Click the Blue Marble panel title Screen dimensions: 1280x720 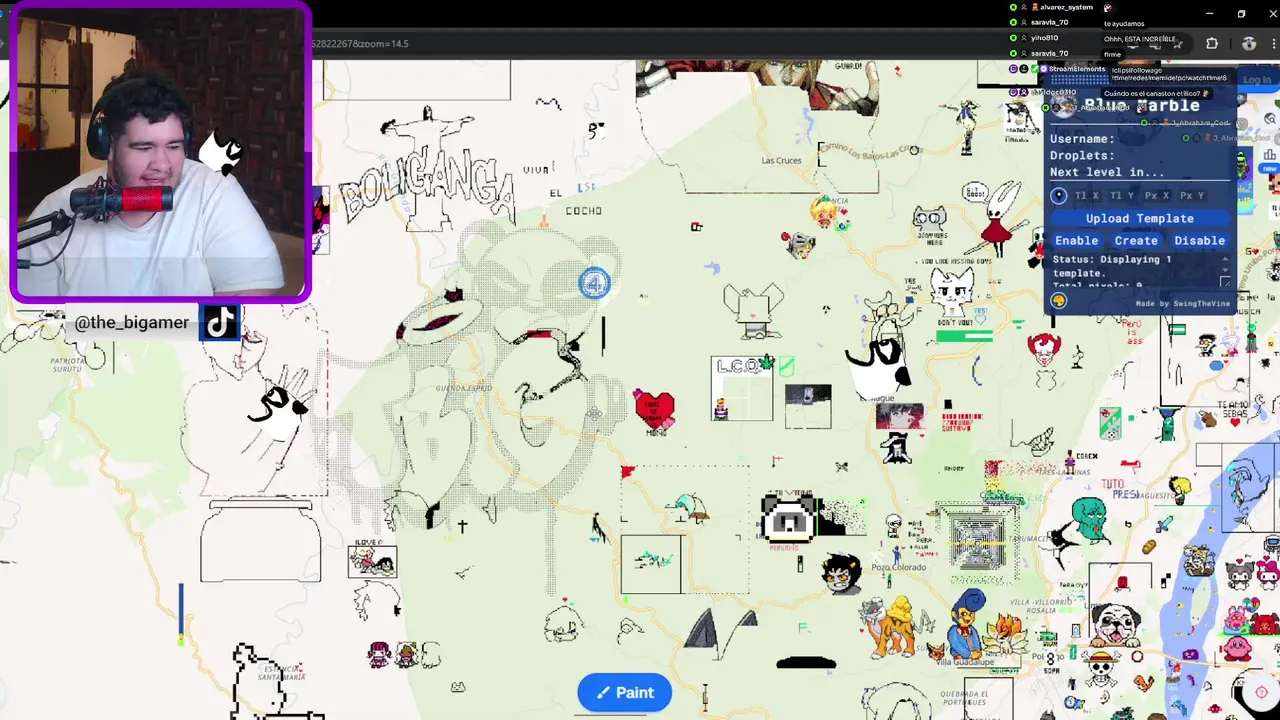(1141, 106)
